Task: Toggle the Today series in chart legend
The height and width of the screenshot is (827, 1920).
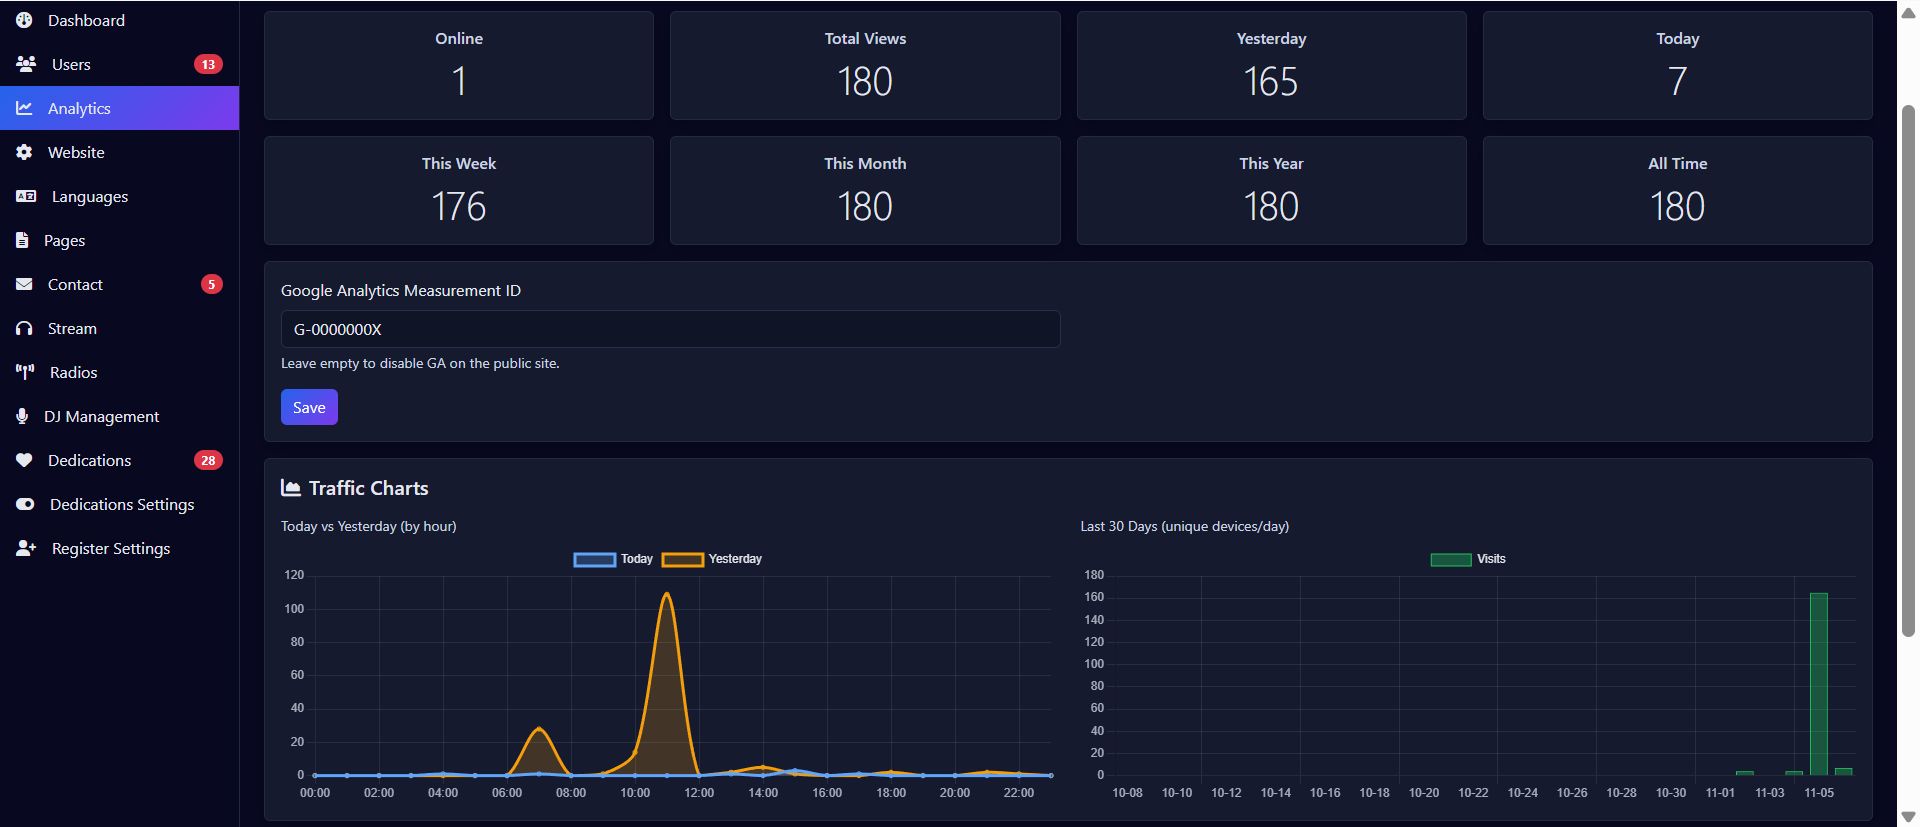Action: pos(613,559)
